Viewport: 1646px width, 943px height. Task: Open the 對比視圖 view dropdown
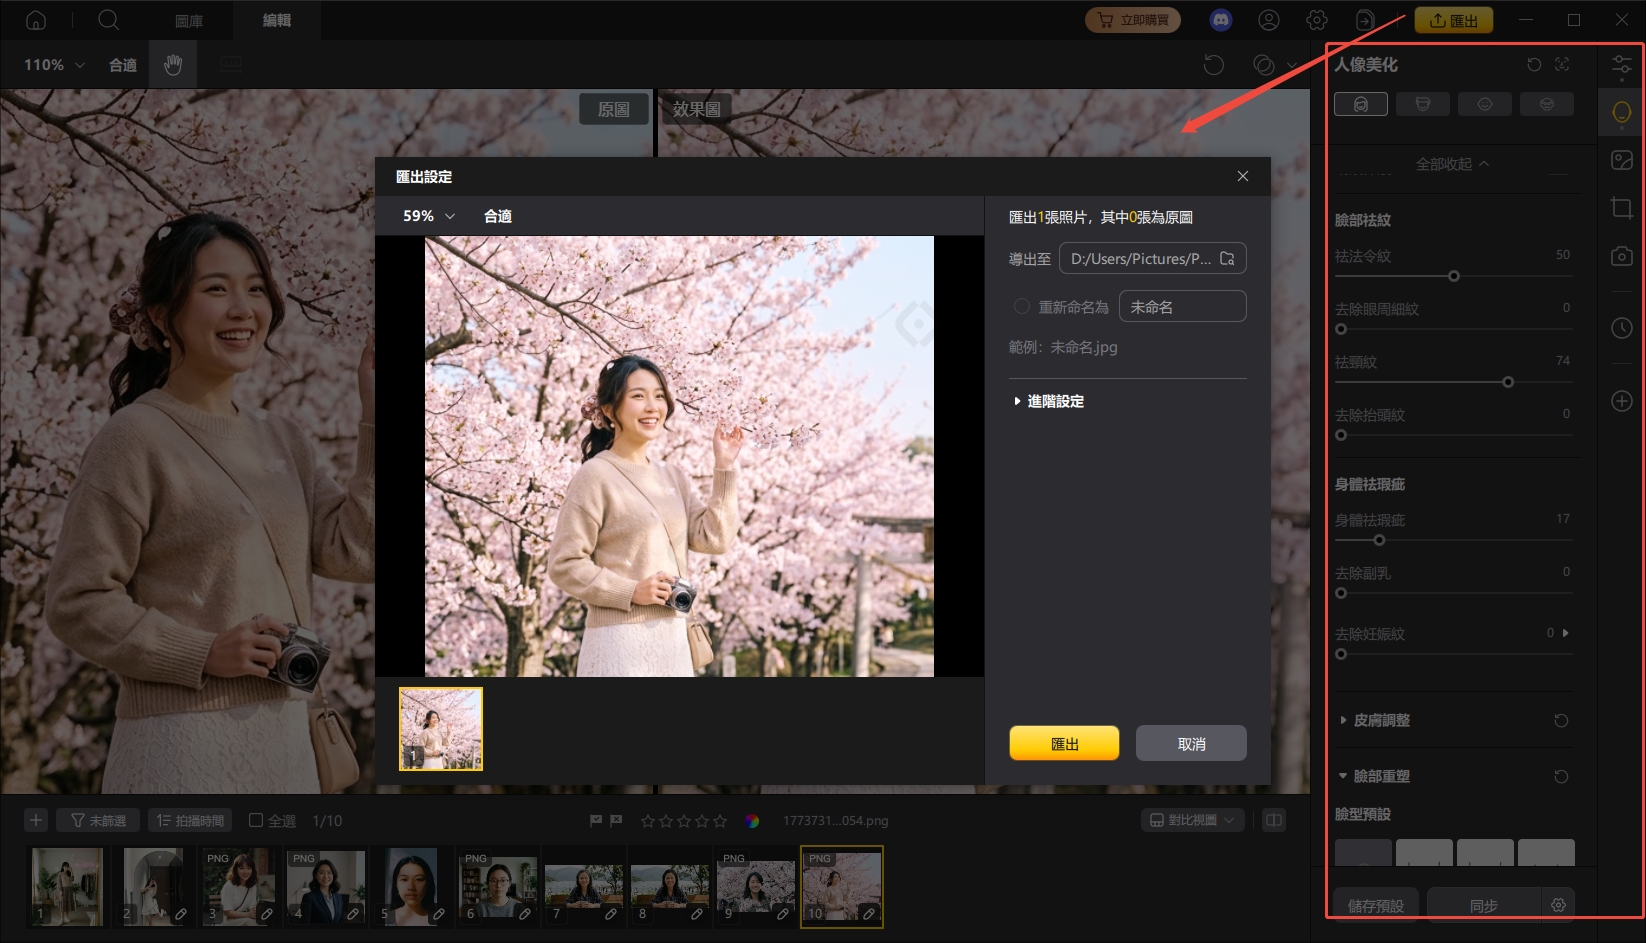[1192, 821]
